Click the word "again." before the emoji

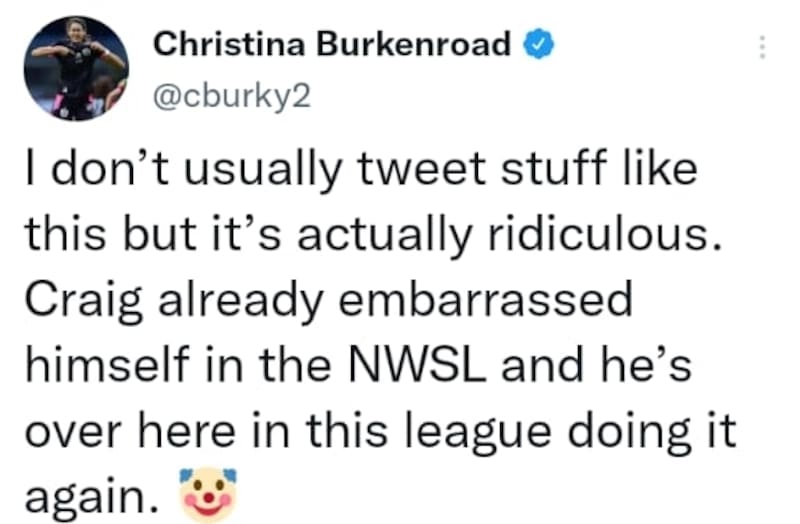pyautogui.click(x=92, y=497)
